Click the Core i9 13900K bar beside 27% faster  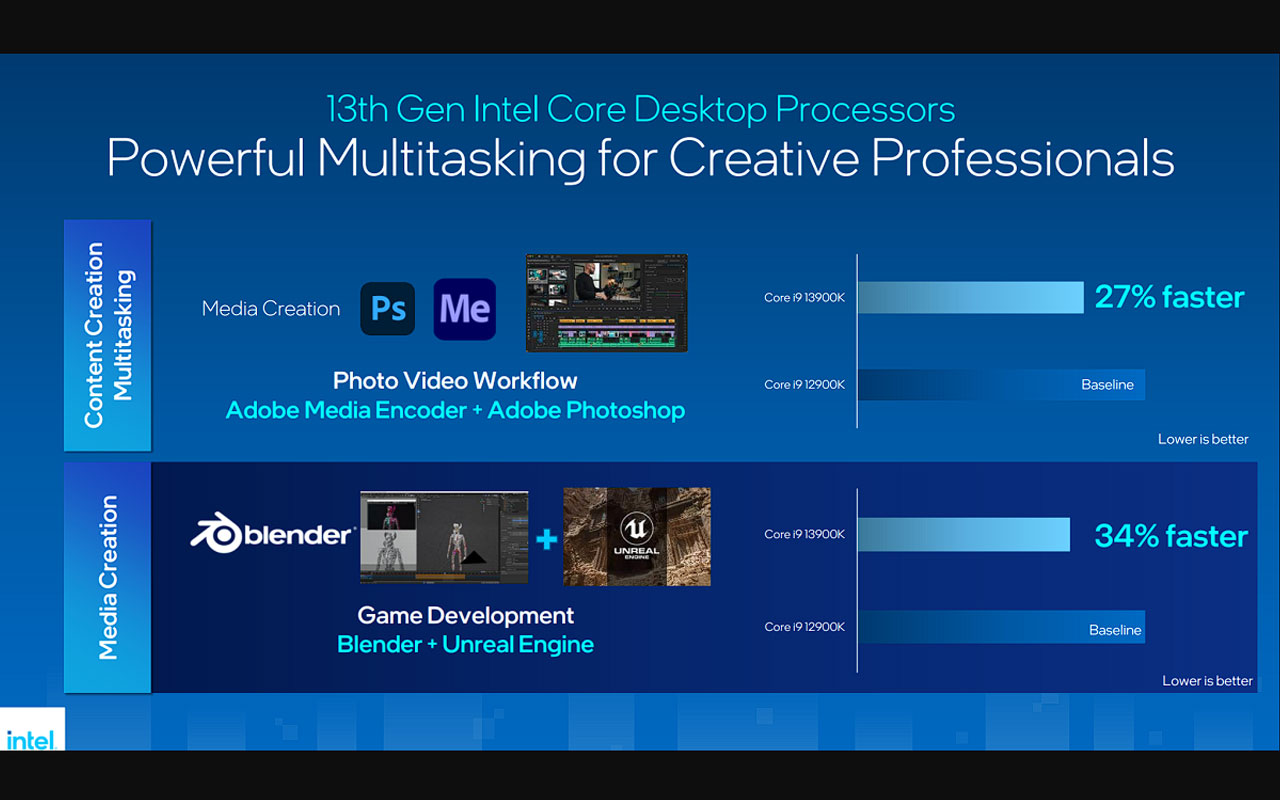click(x=970, y=297)
